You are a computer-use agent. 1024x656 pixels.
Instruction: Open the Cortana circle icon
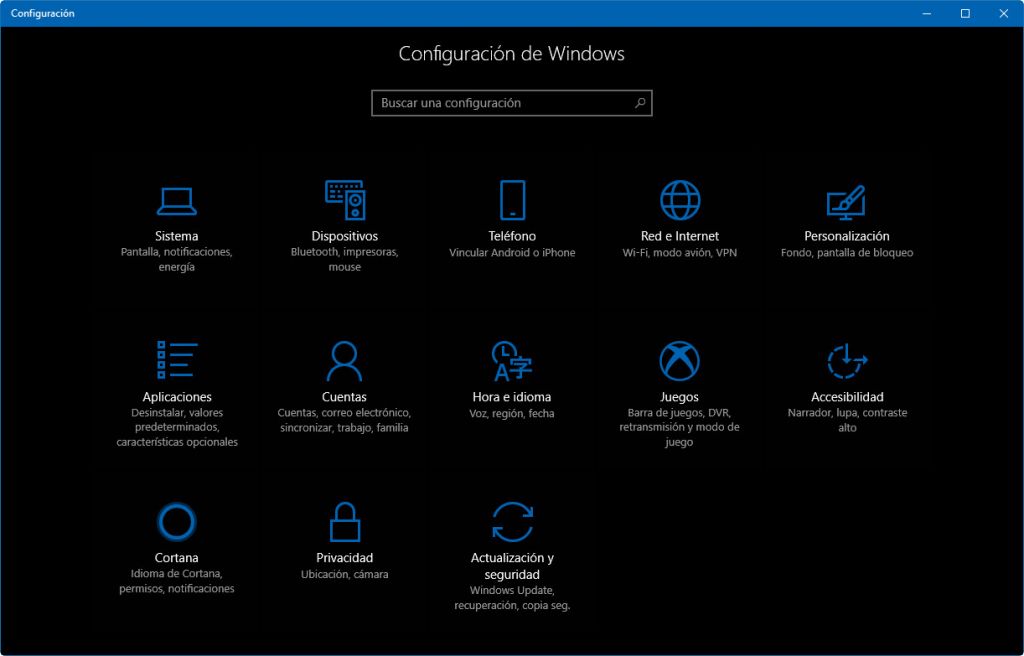(176, 521)
